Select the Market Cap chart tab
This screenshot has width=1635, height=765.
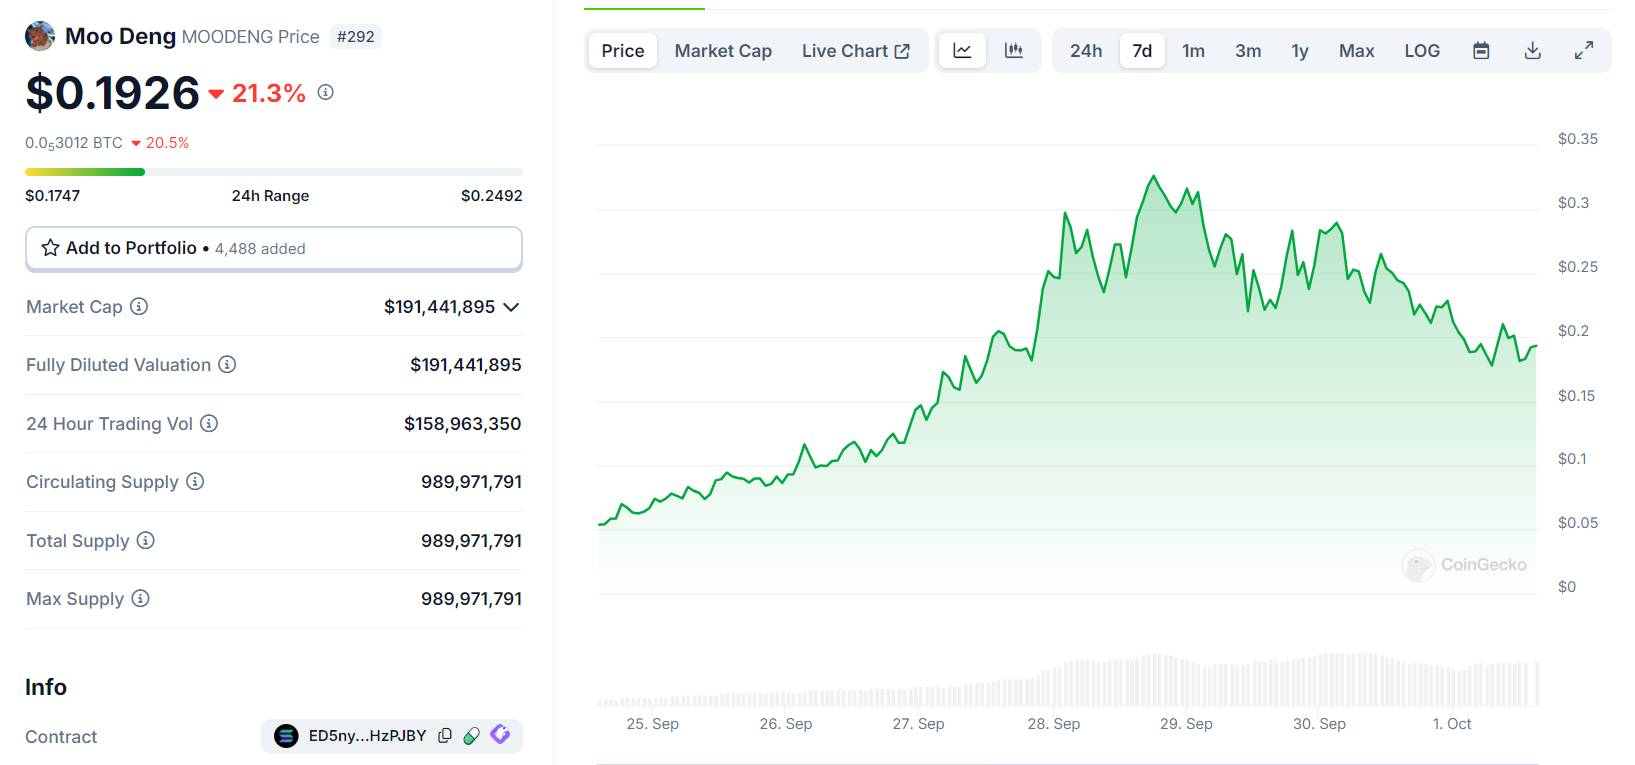(723, 50)
